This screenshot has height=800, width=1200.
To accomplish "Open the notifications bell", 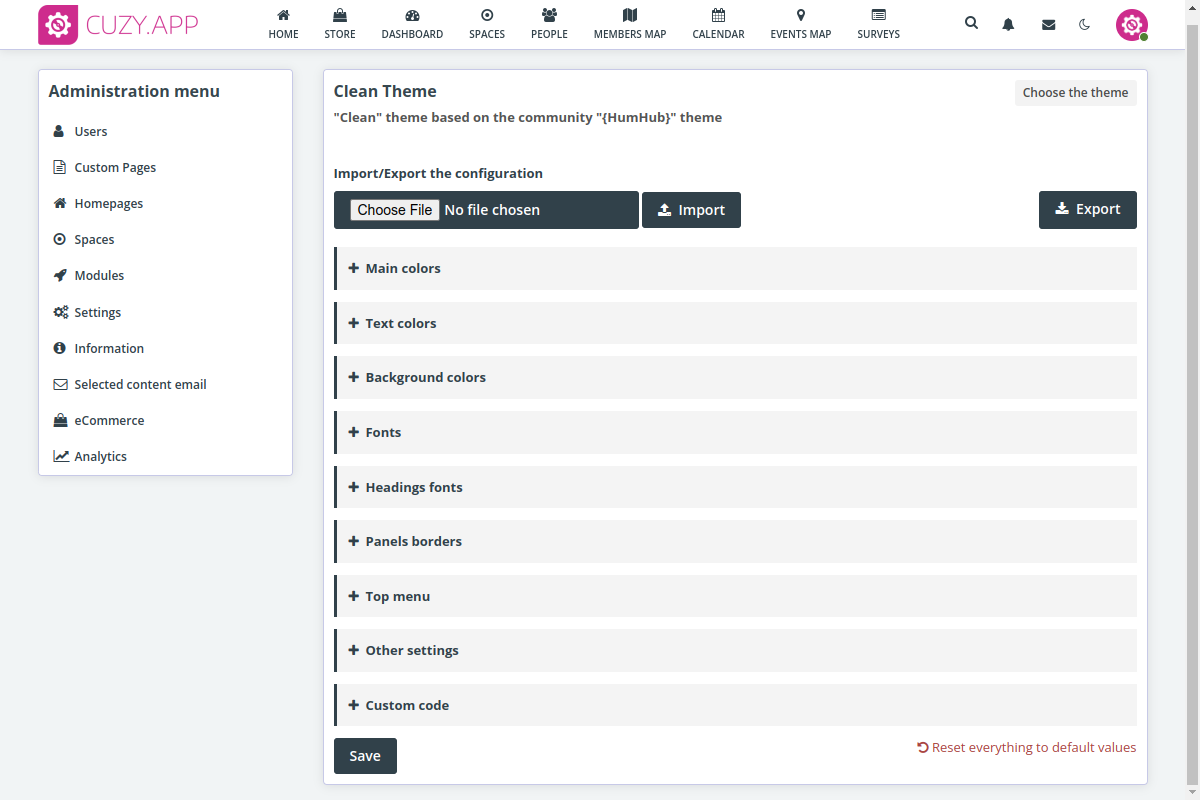I will [x=1008, y=25].
